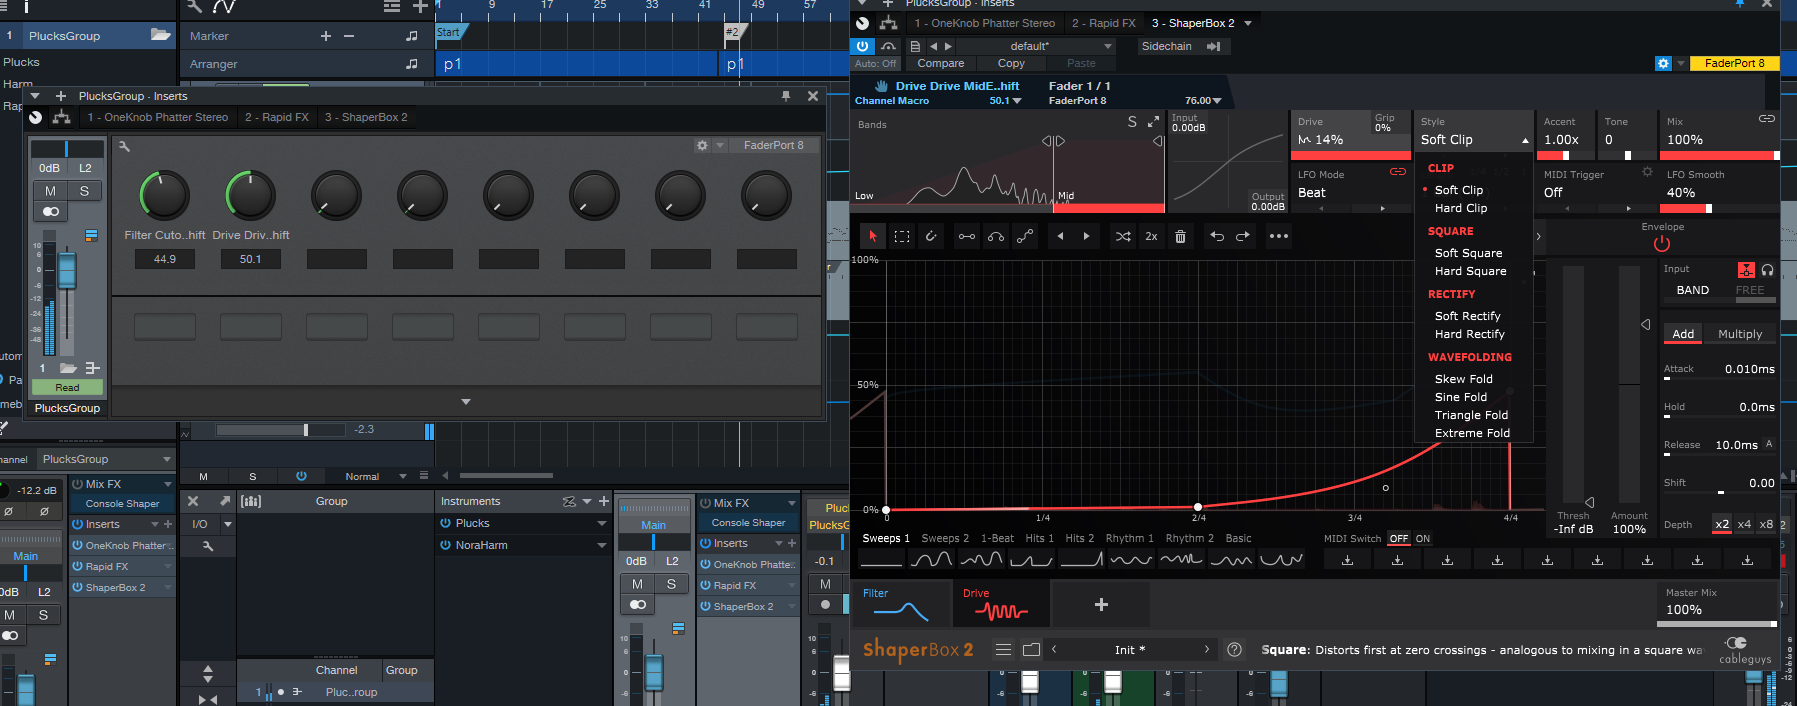Screen dimensions: 1797x706
Task: Set envelope Depth to x4
Action: click(1744, 524)
